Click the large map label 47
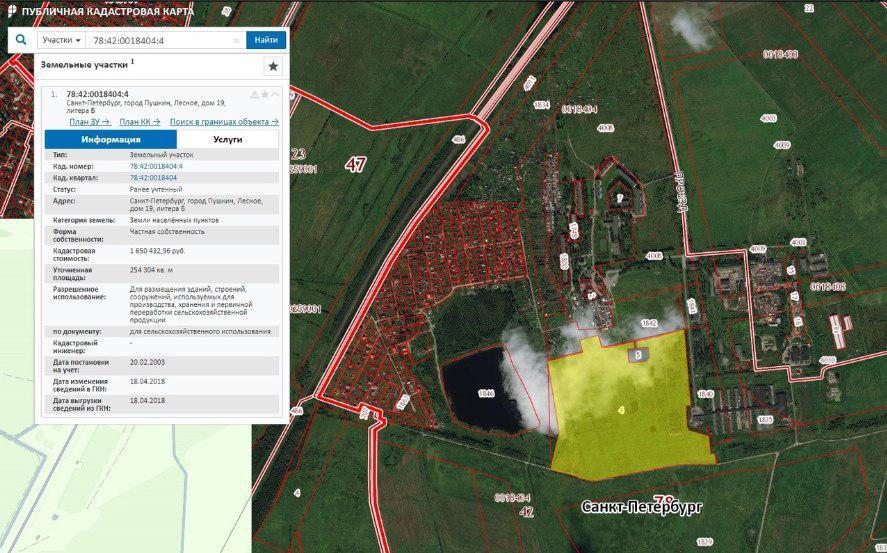 (x=355, y=164)
